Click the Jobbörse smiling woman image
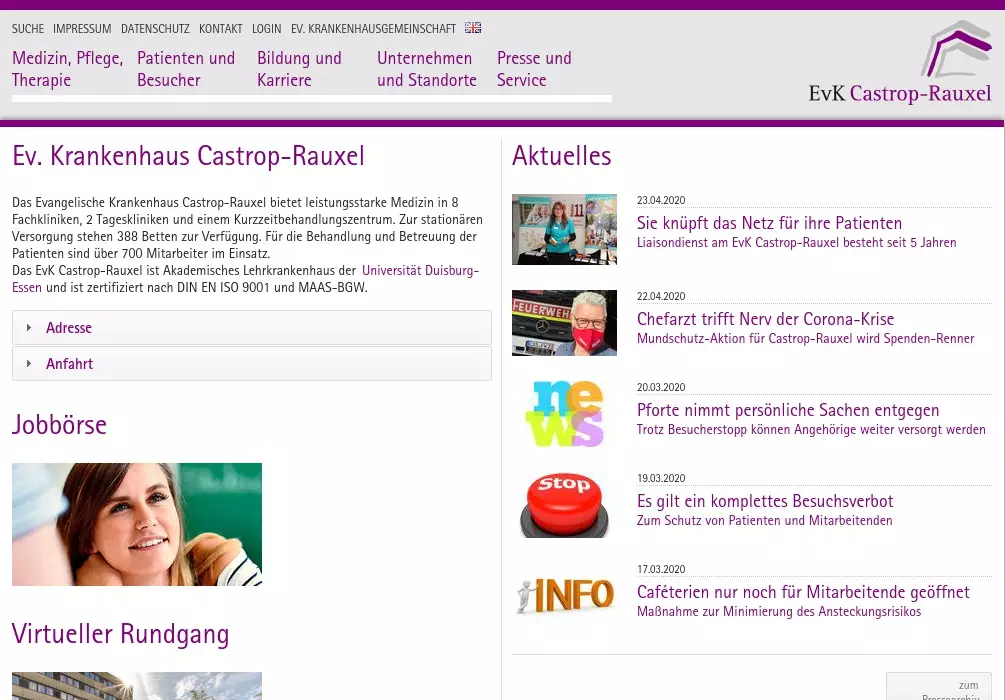This screenshot has height=700, width=1005. coord(137,524)
